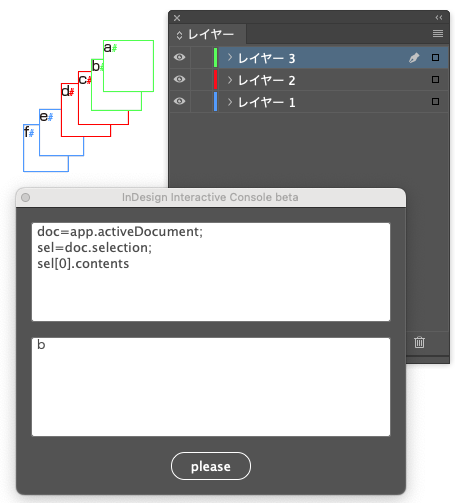Click selection square of レイヤー 2
Viewport: 460px width, 503px height.
[x=435, y=80]
